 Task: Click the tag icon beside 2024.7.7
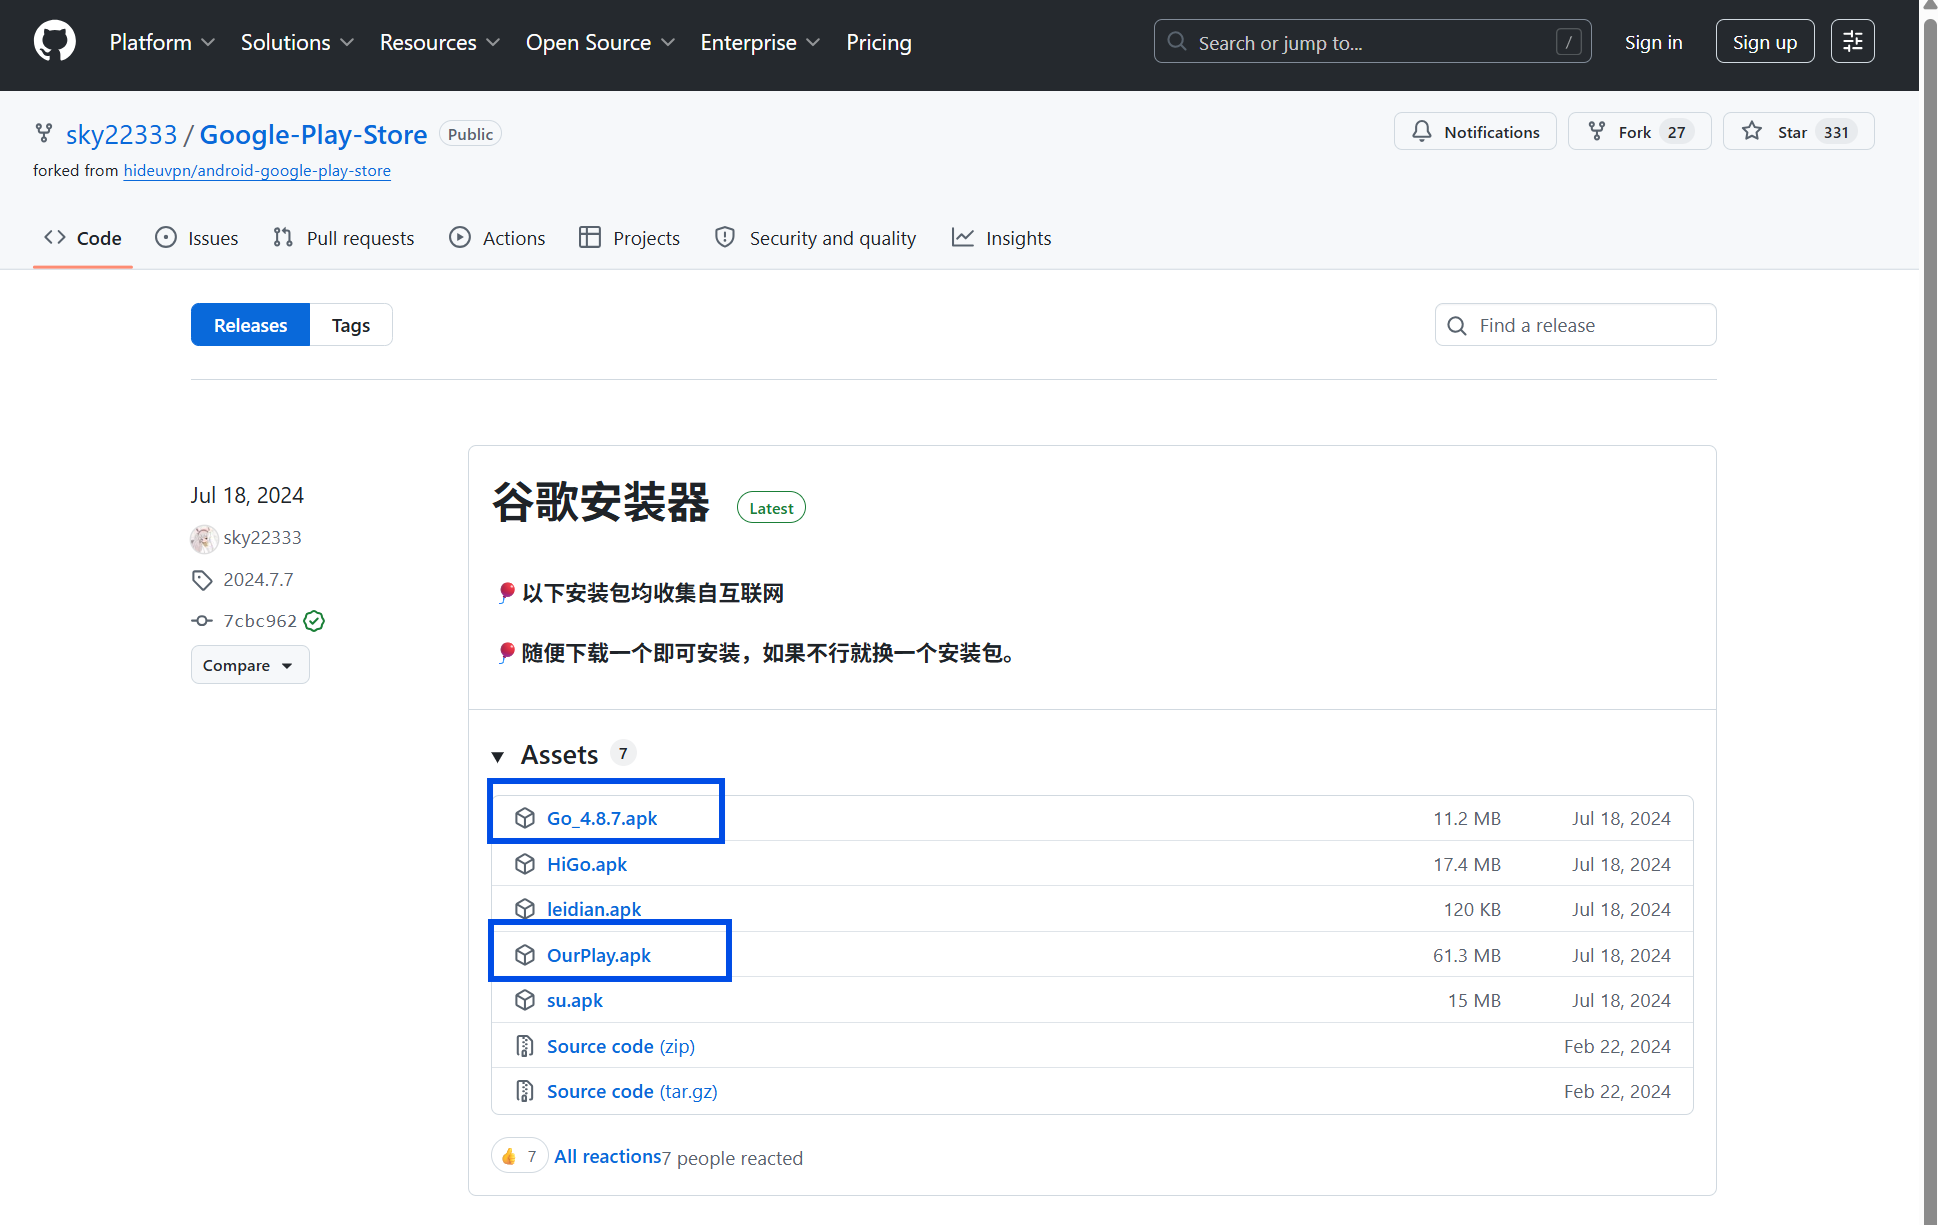pyautogui.click(x=202, y=580)
